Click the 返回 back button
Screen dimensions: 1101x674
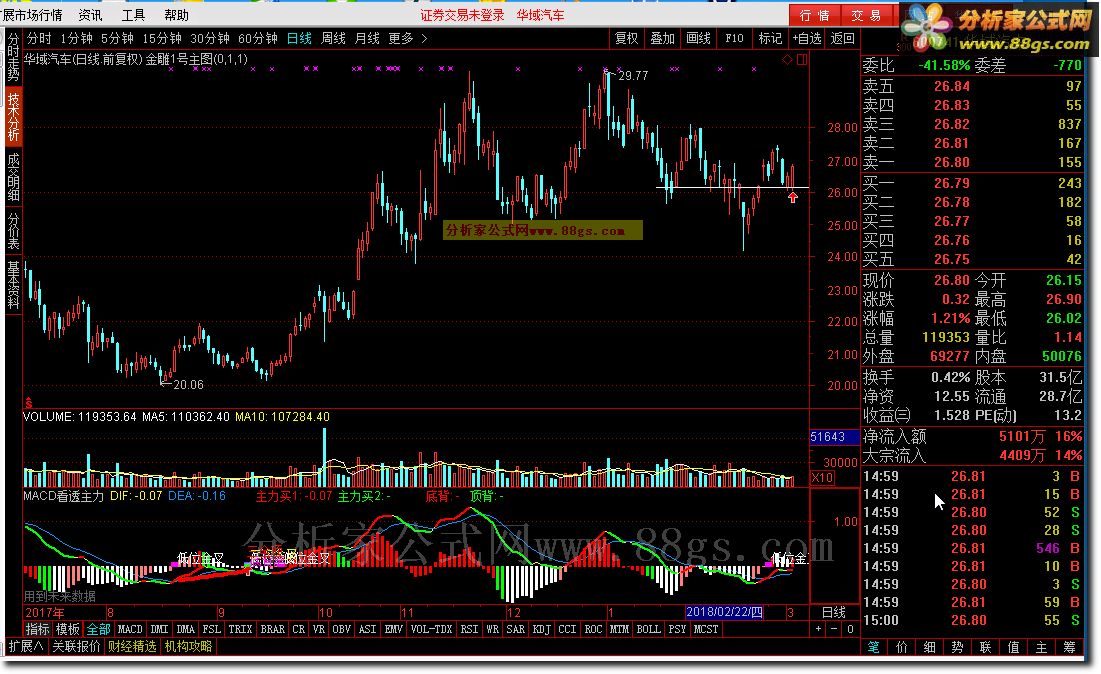(843, 39)
